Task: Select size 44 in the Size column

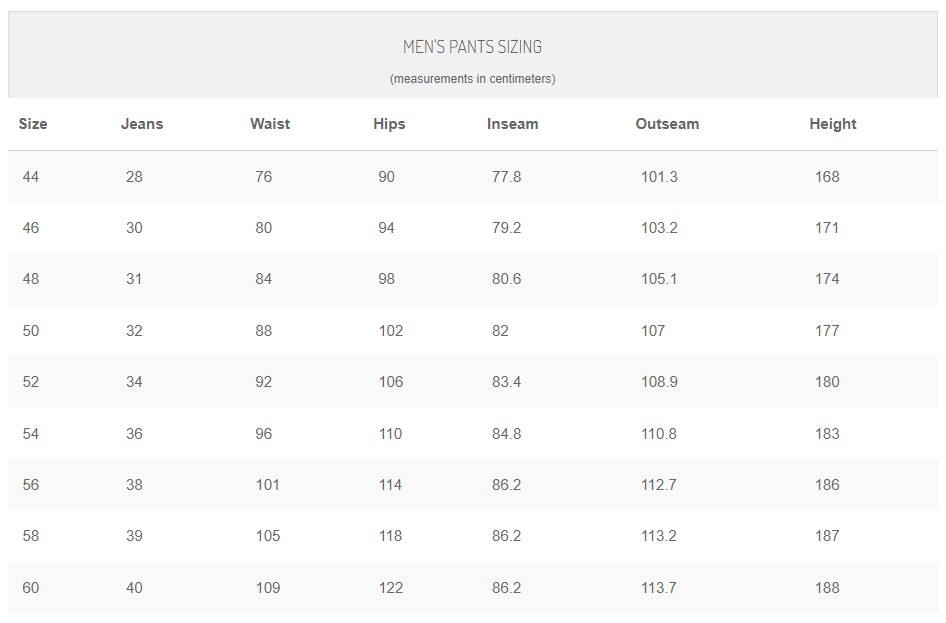Action: 31,177
